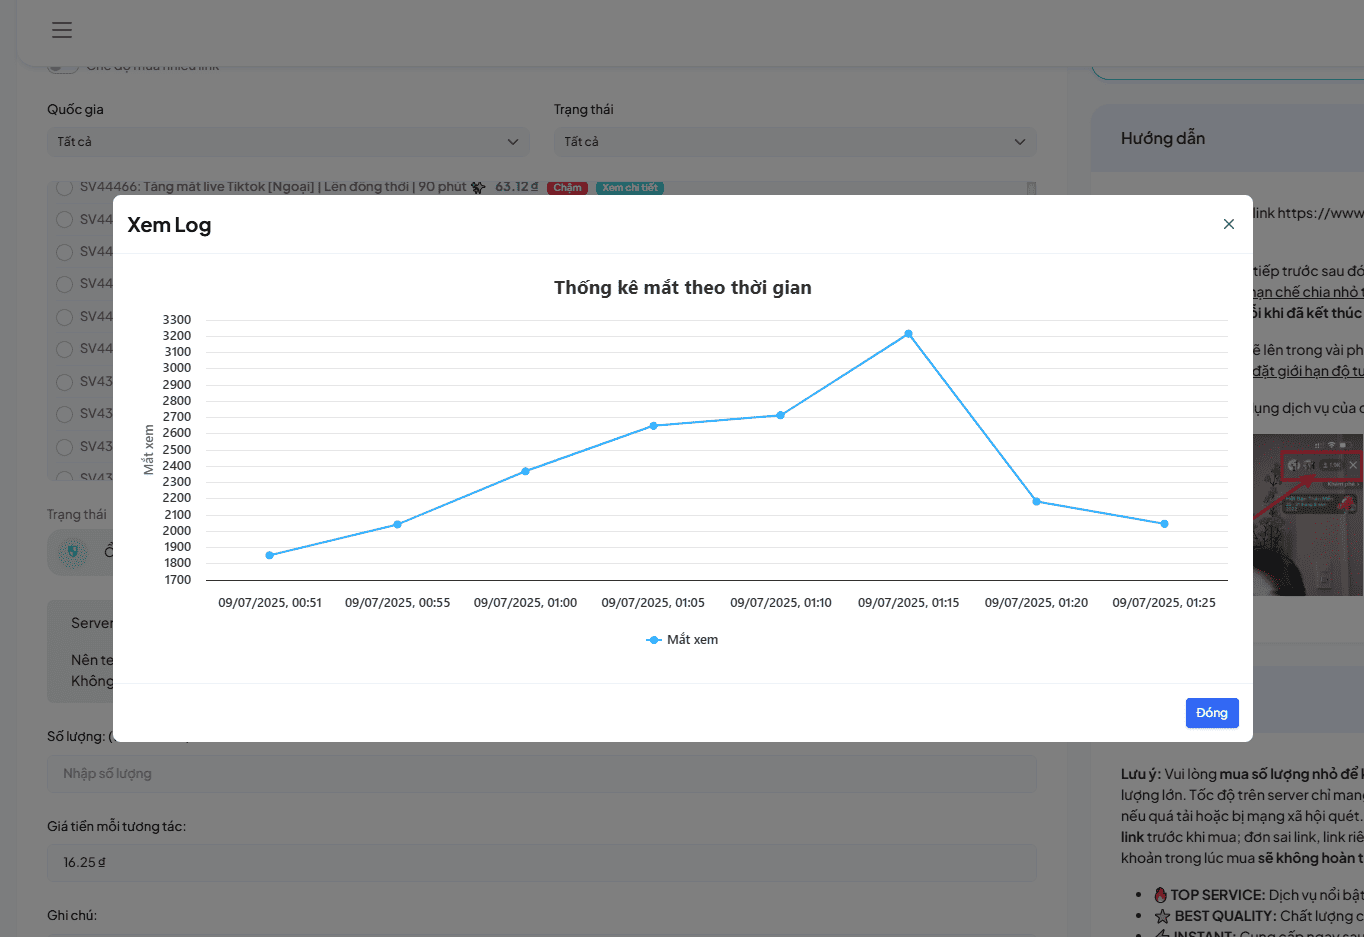This screenshot has height=937, width=1364.
Task: Click Xem chi tiết on the SV44466 row
Action: click(x=630, y=188)
